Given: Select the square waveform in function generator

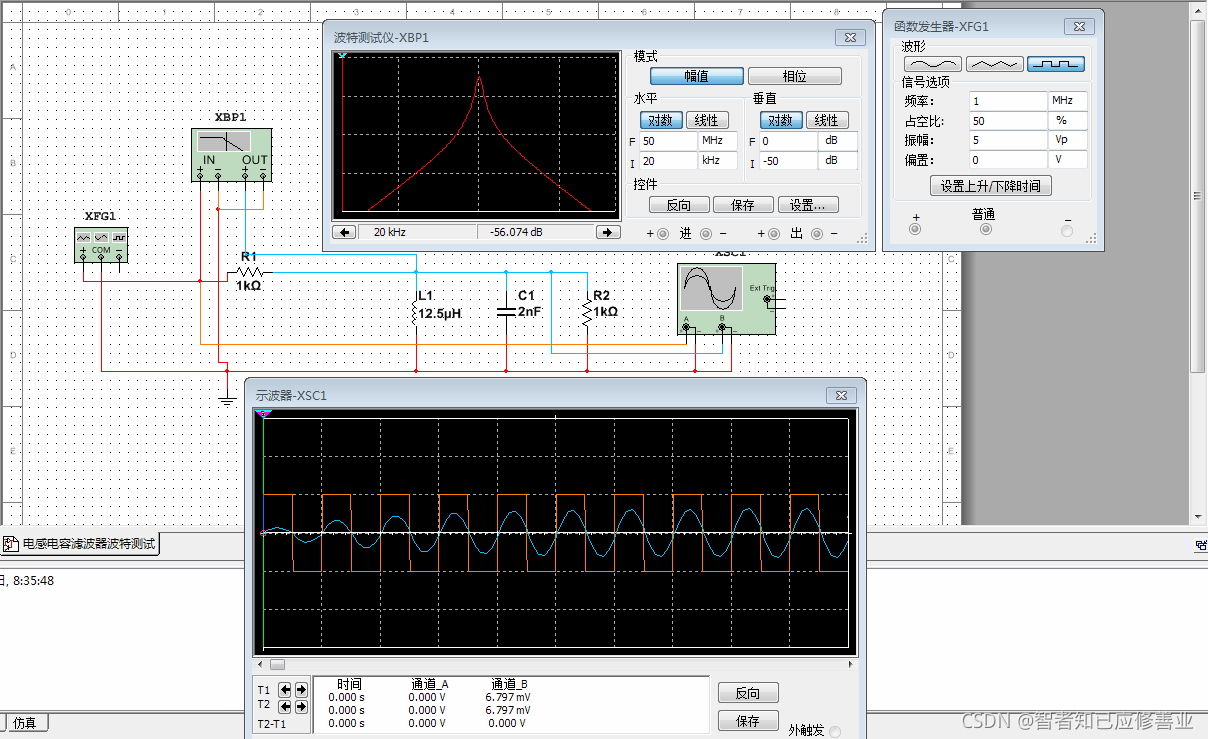Looking at the screenshot, I should click(1056, 64).
